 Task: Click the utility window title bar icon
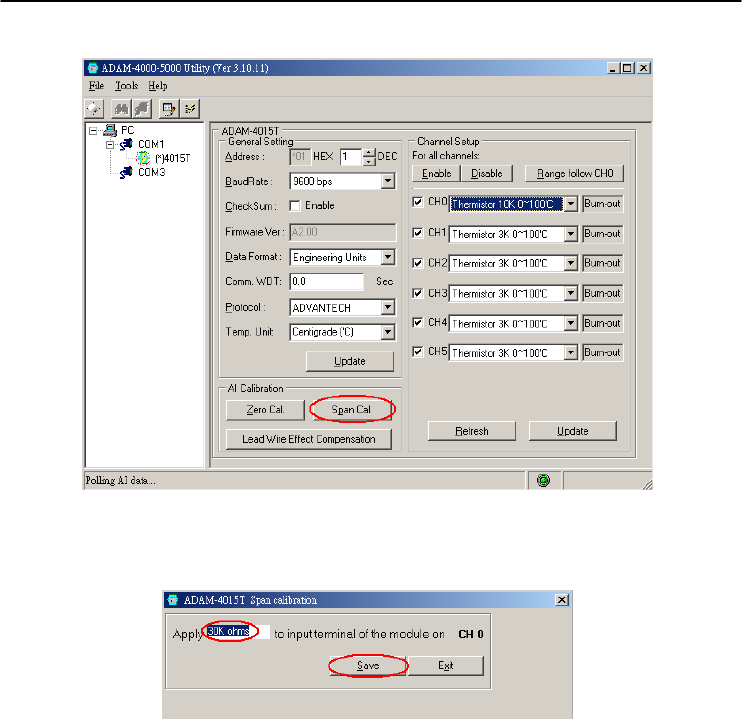point(93,68)
